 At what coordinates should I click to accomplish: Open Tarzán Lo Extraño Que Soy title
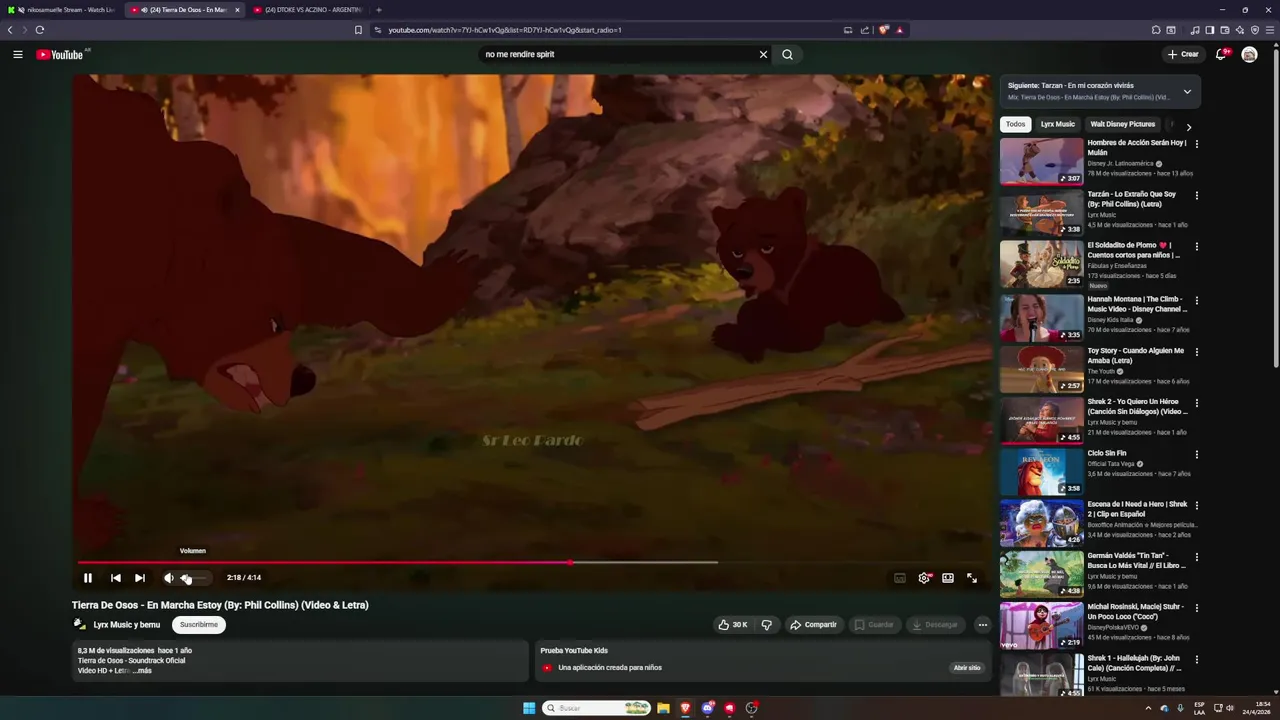pos(1132,199)
